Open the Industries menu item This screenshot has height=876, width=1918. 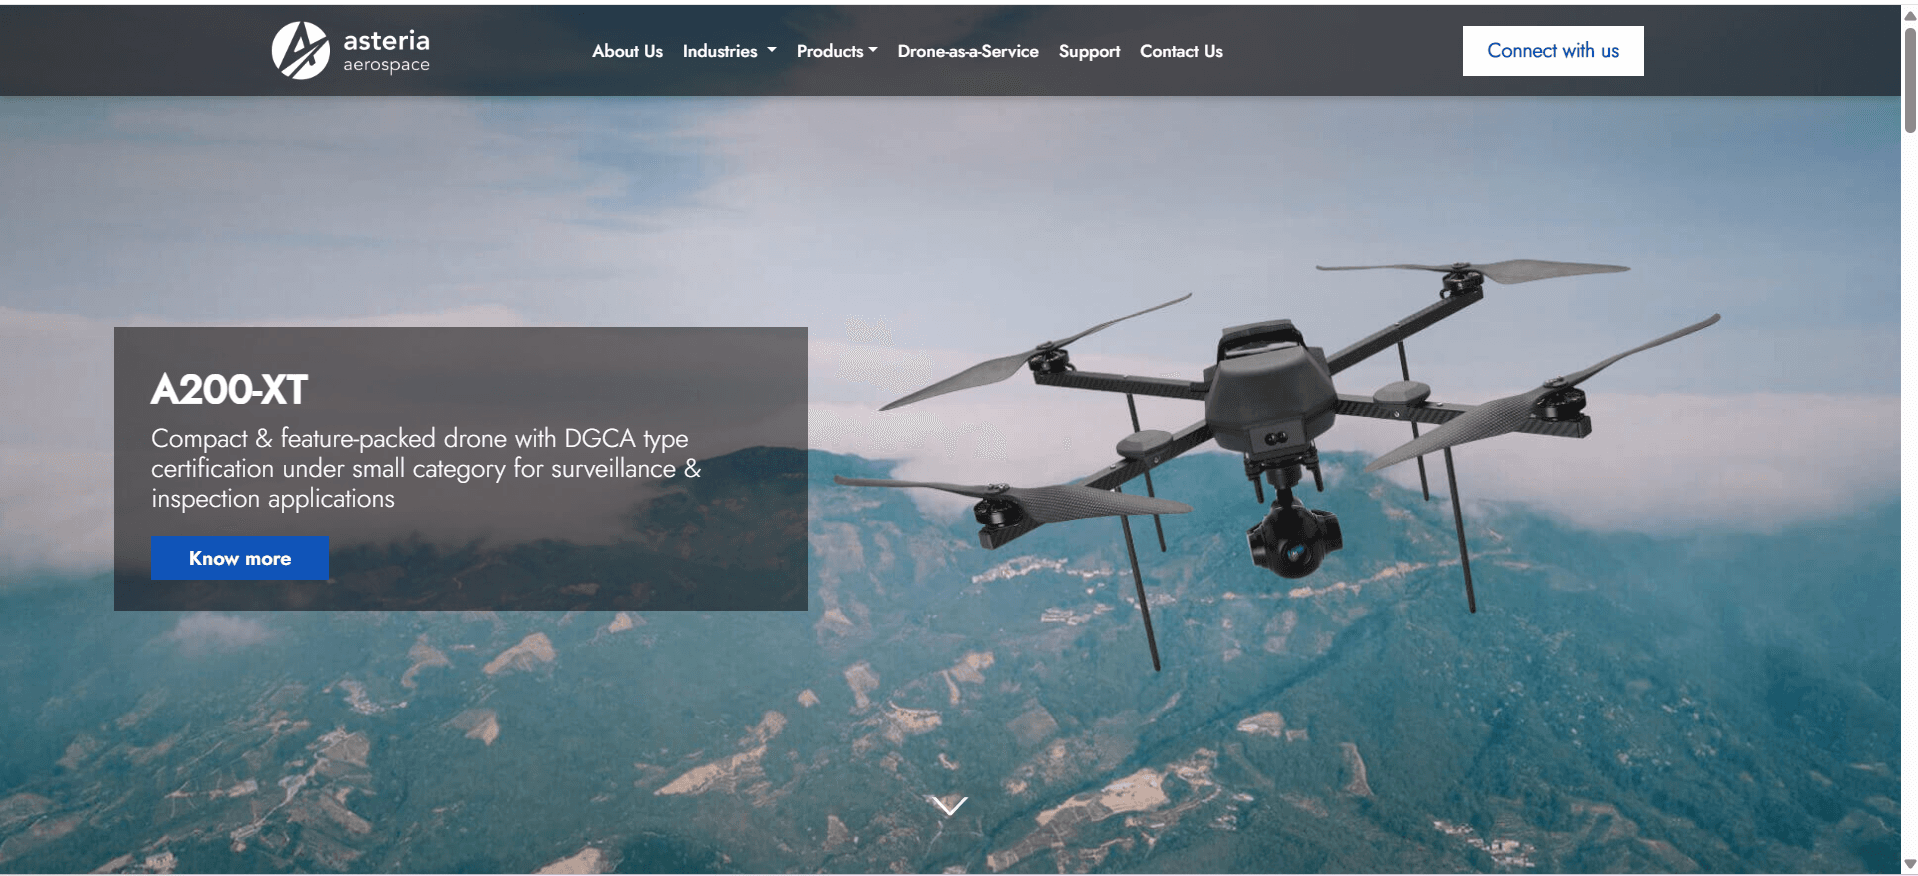click(x=719, y=51)
